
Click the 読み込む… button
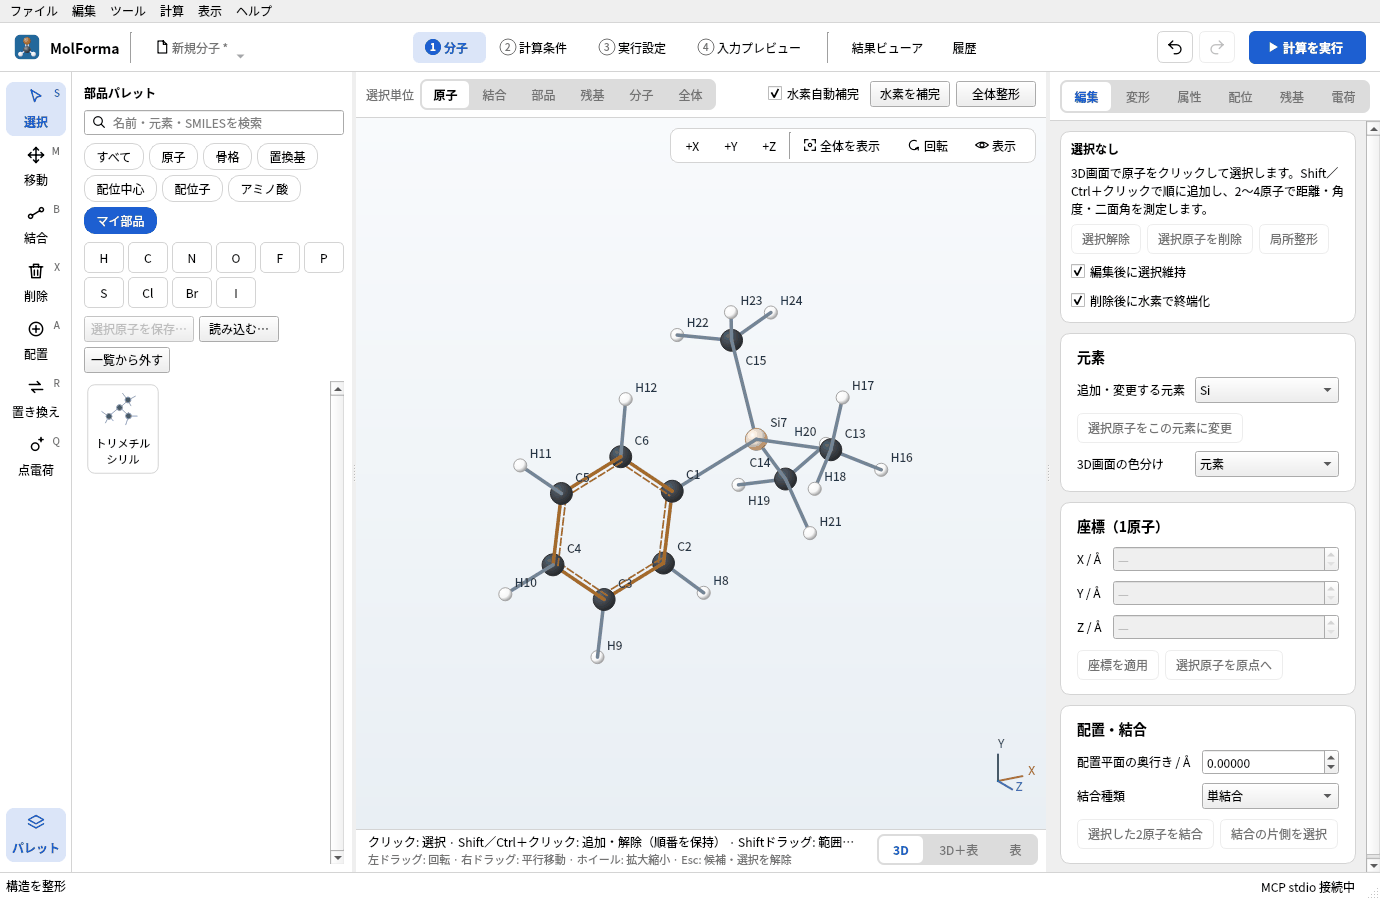[239, 329]
